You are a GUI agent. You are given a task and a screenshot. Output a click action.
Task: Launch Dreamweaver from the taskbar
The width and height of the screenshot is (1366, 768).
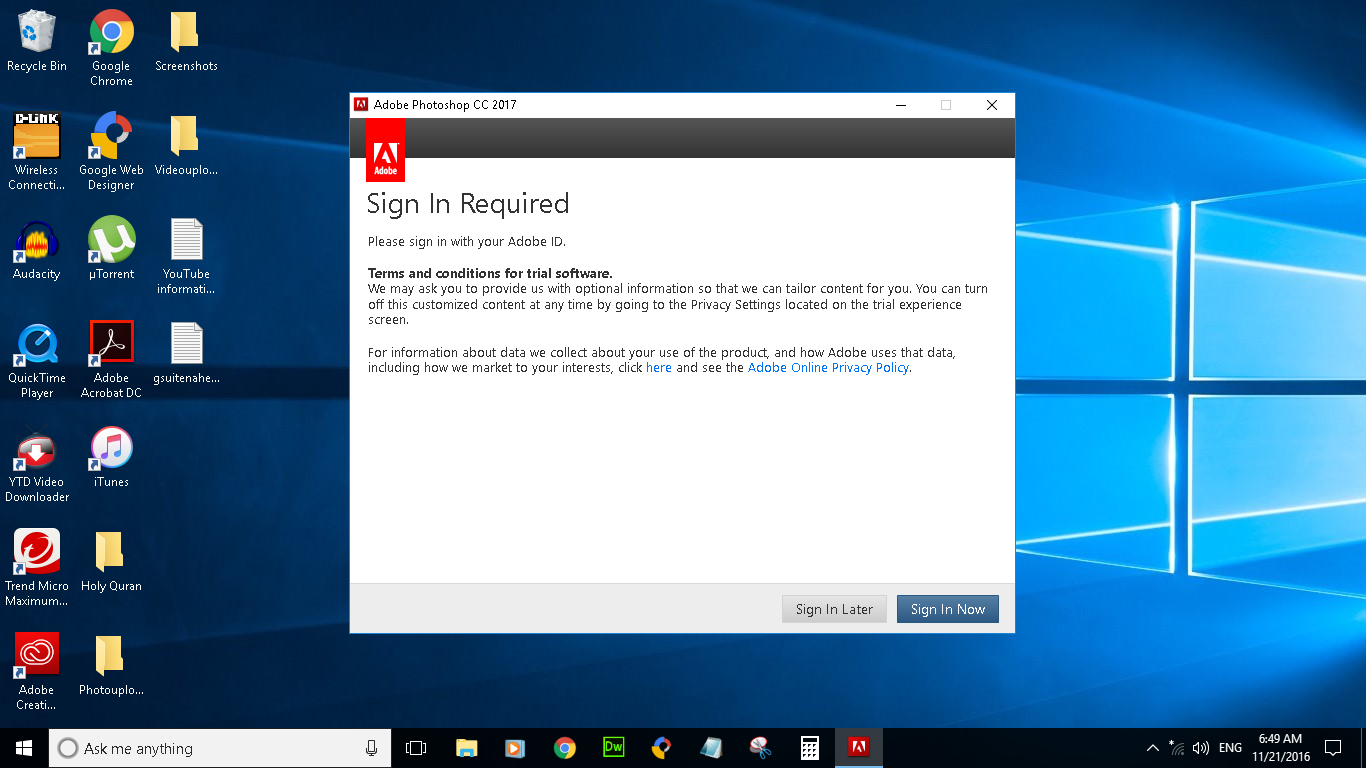613,748
